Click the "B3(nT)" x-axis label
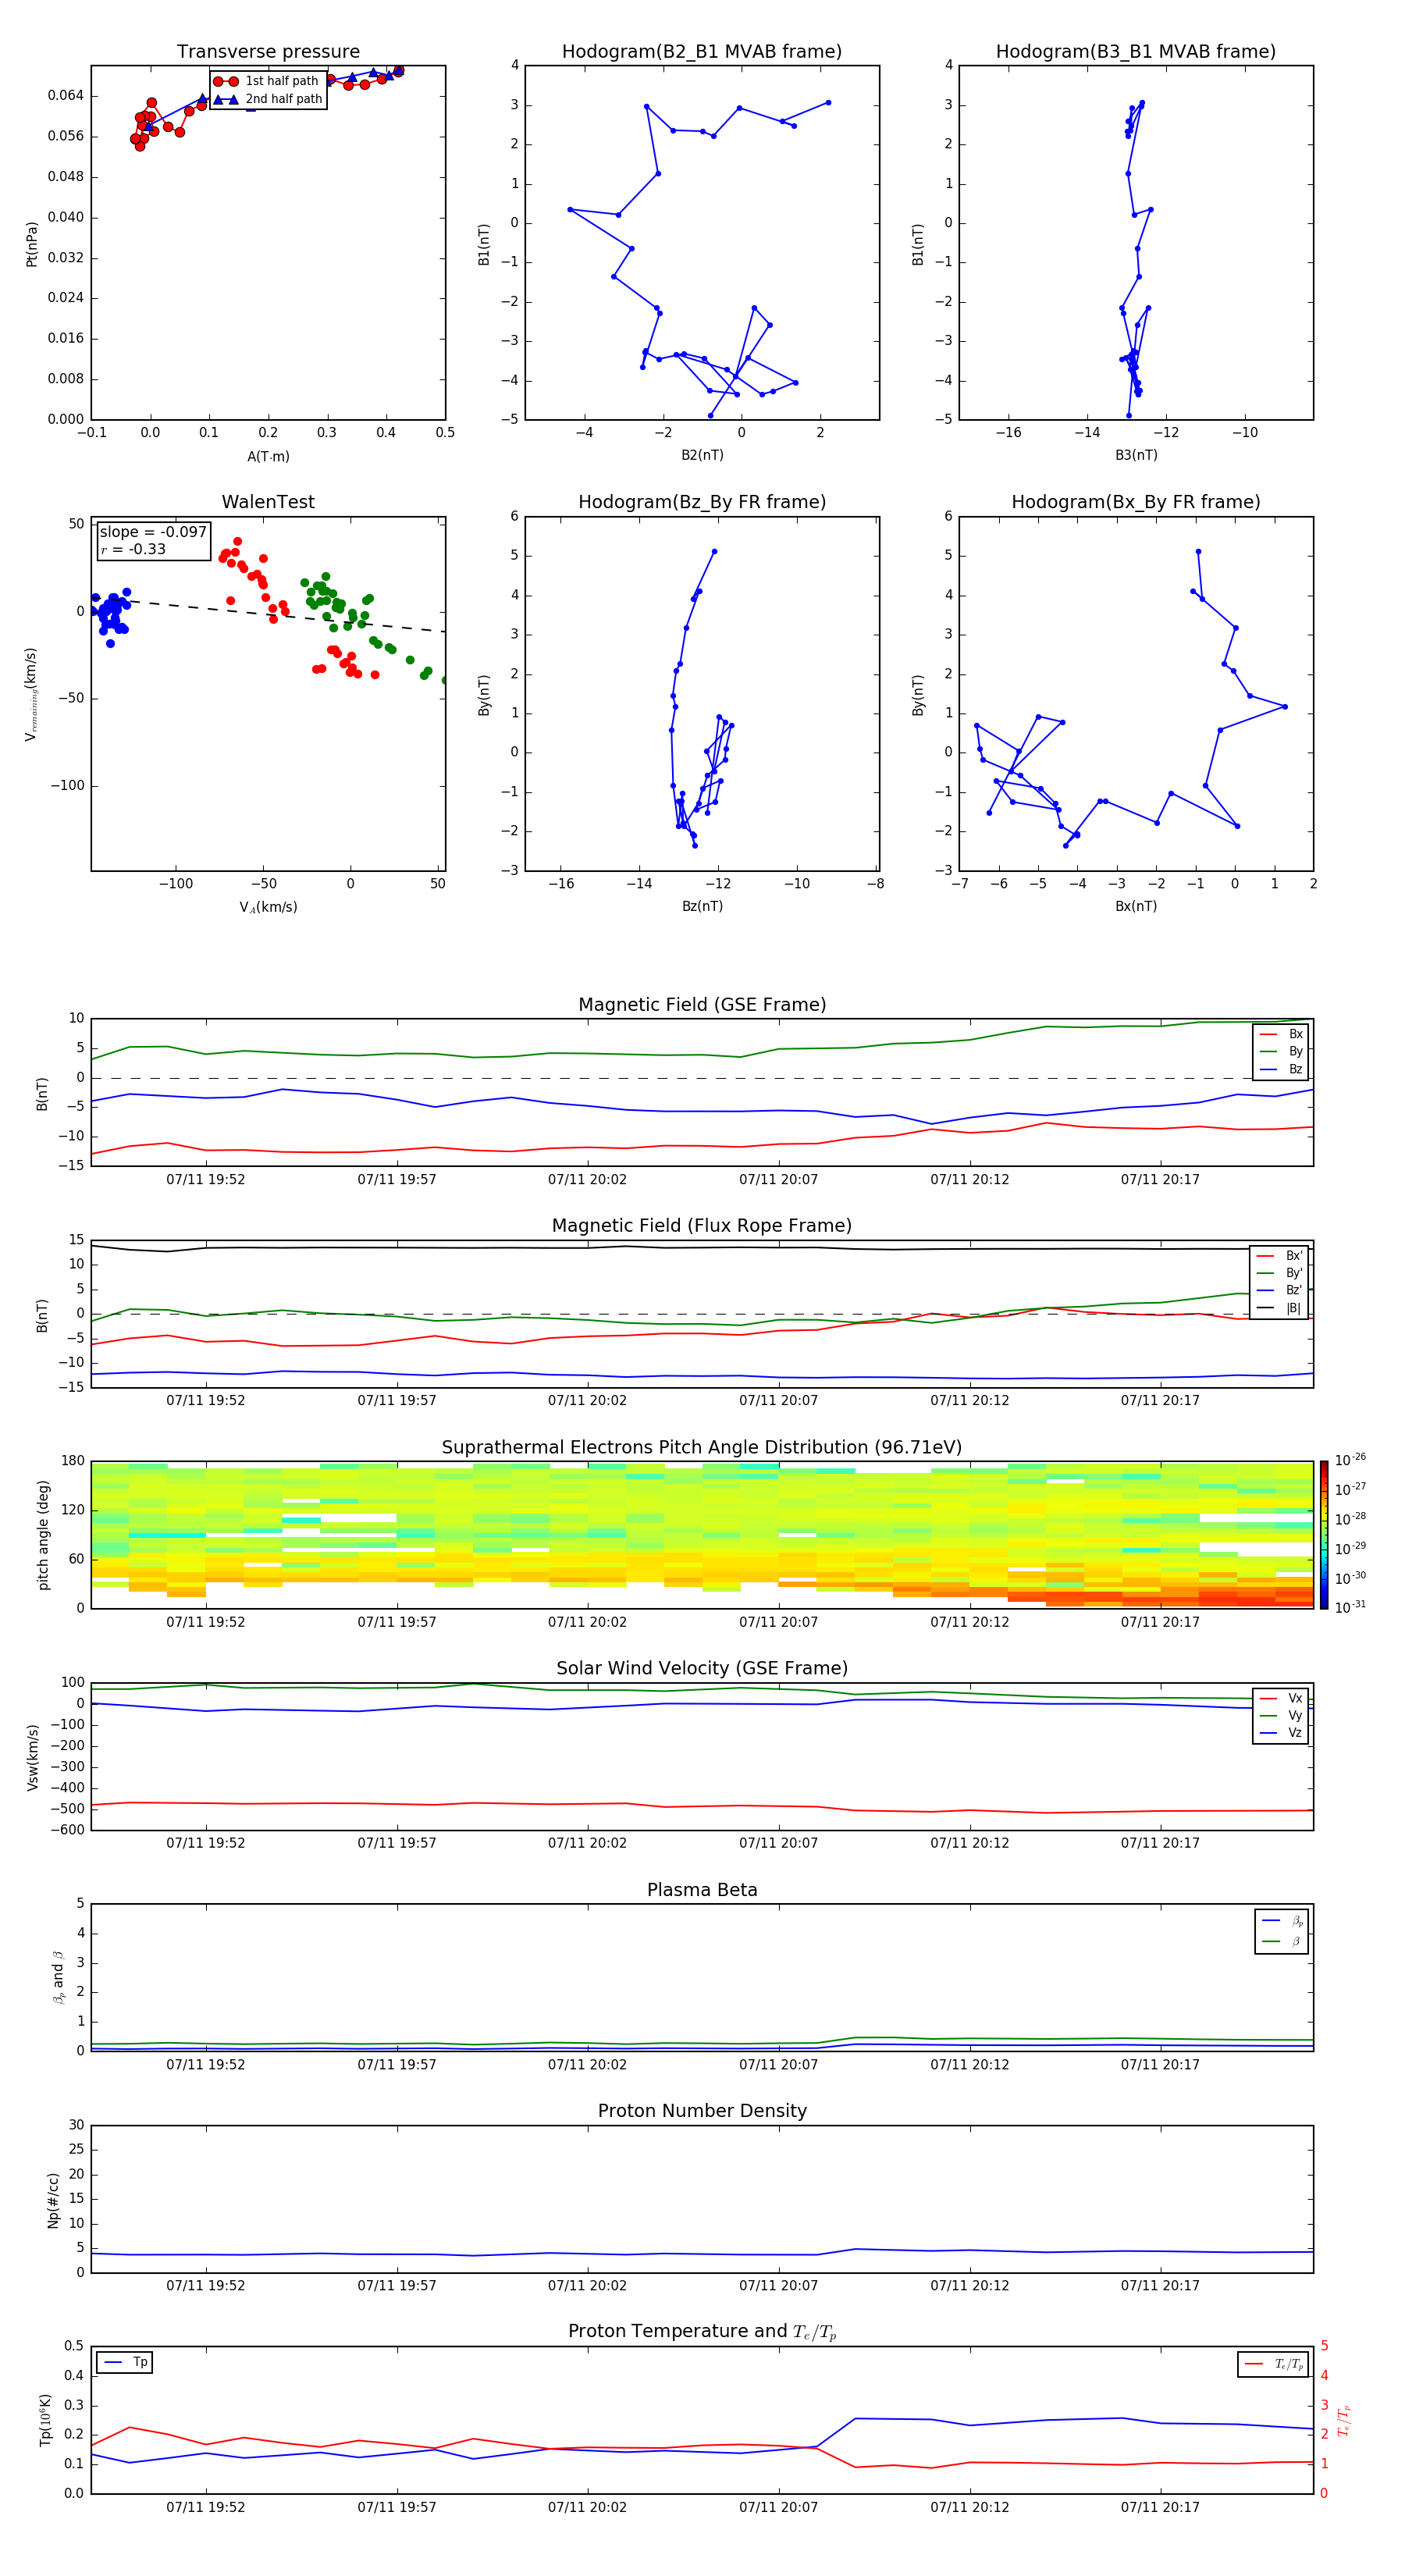This screenshot has width=1405, height=2576. [x=1136, y=456]
